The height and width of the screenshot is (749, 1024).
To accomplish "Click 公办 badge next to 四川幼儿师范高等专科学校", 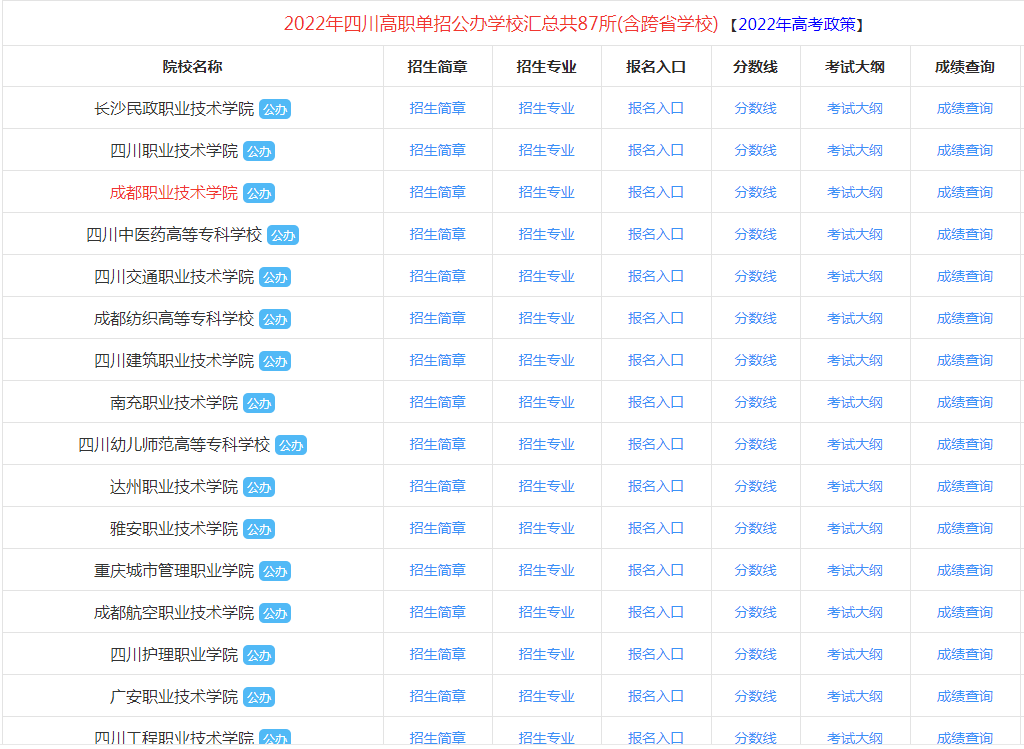I will coord(291,445).
